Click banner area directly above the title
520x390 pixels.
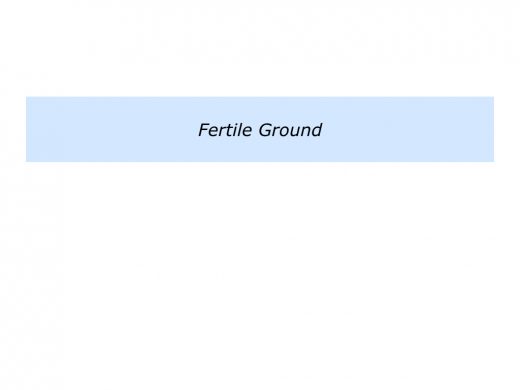pyautogui.click(x=260, y=109)
